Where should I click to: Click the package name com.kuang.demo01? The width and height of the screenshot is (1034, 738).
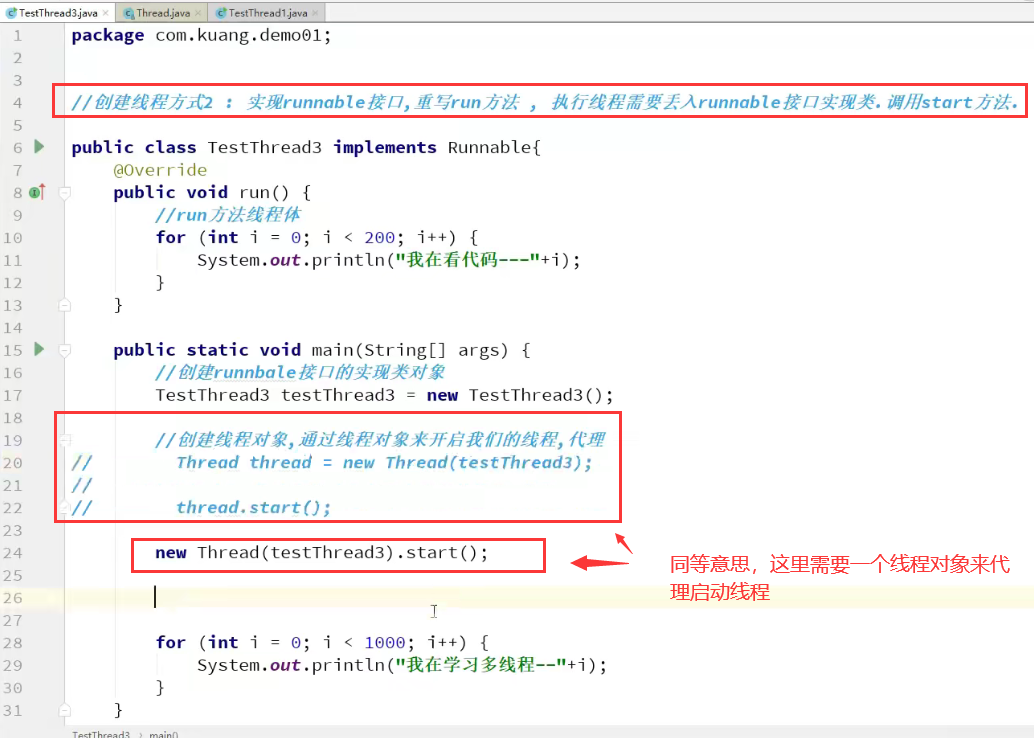click(x=238, y=35)
